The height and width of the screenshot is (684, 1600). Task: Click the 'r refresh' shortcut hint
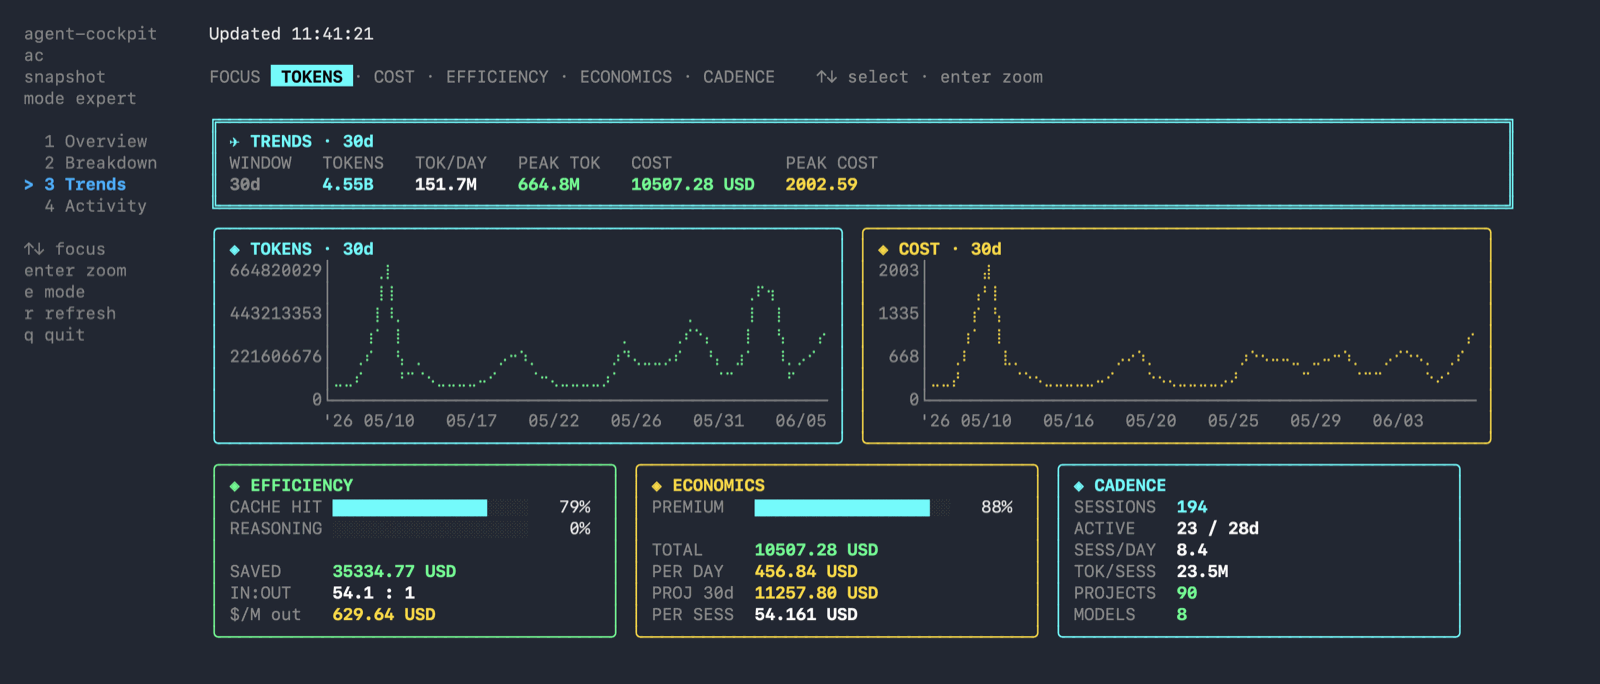click(x=70, y=314)
